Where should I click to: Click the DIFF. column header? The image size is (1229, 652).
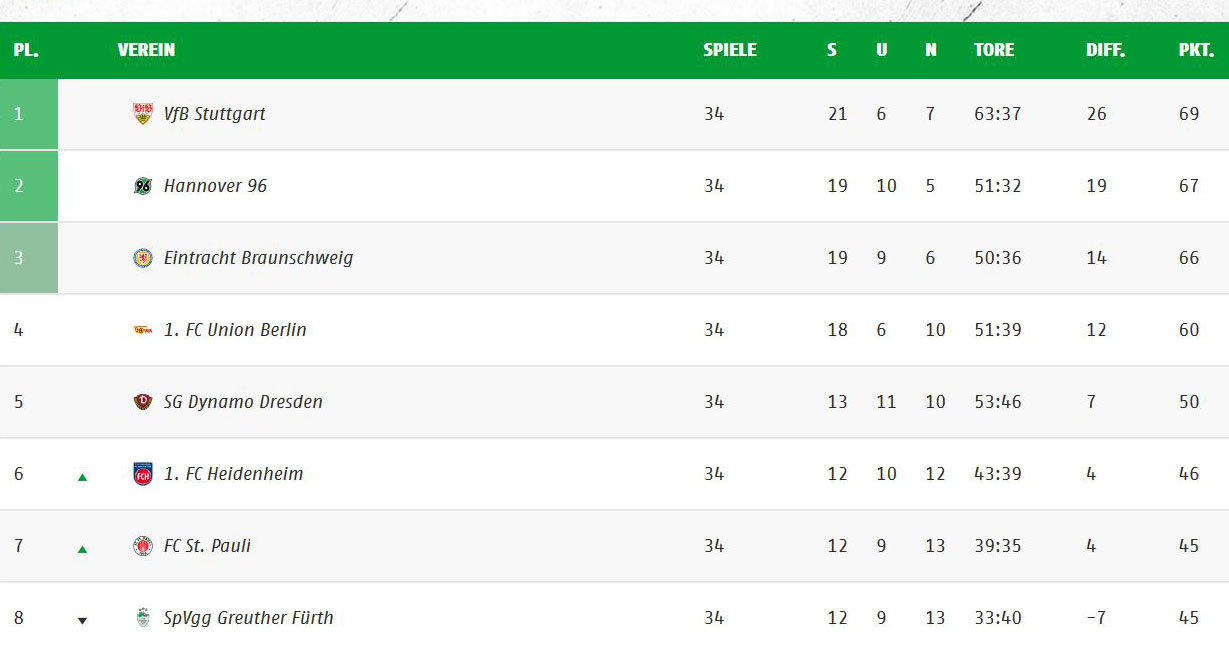point(1106,50)
